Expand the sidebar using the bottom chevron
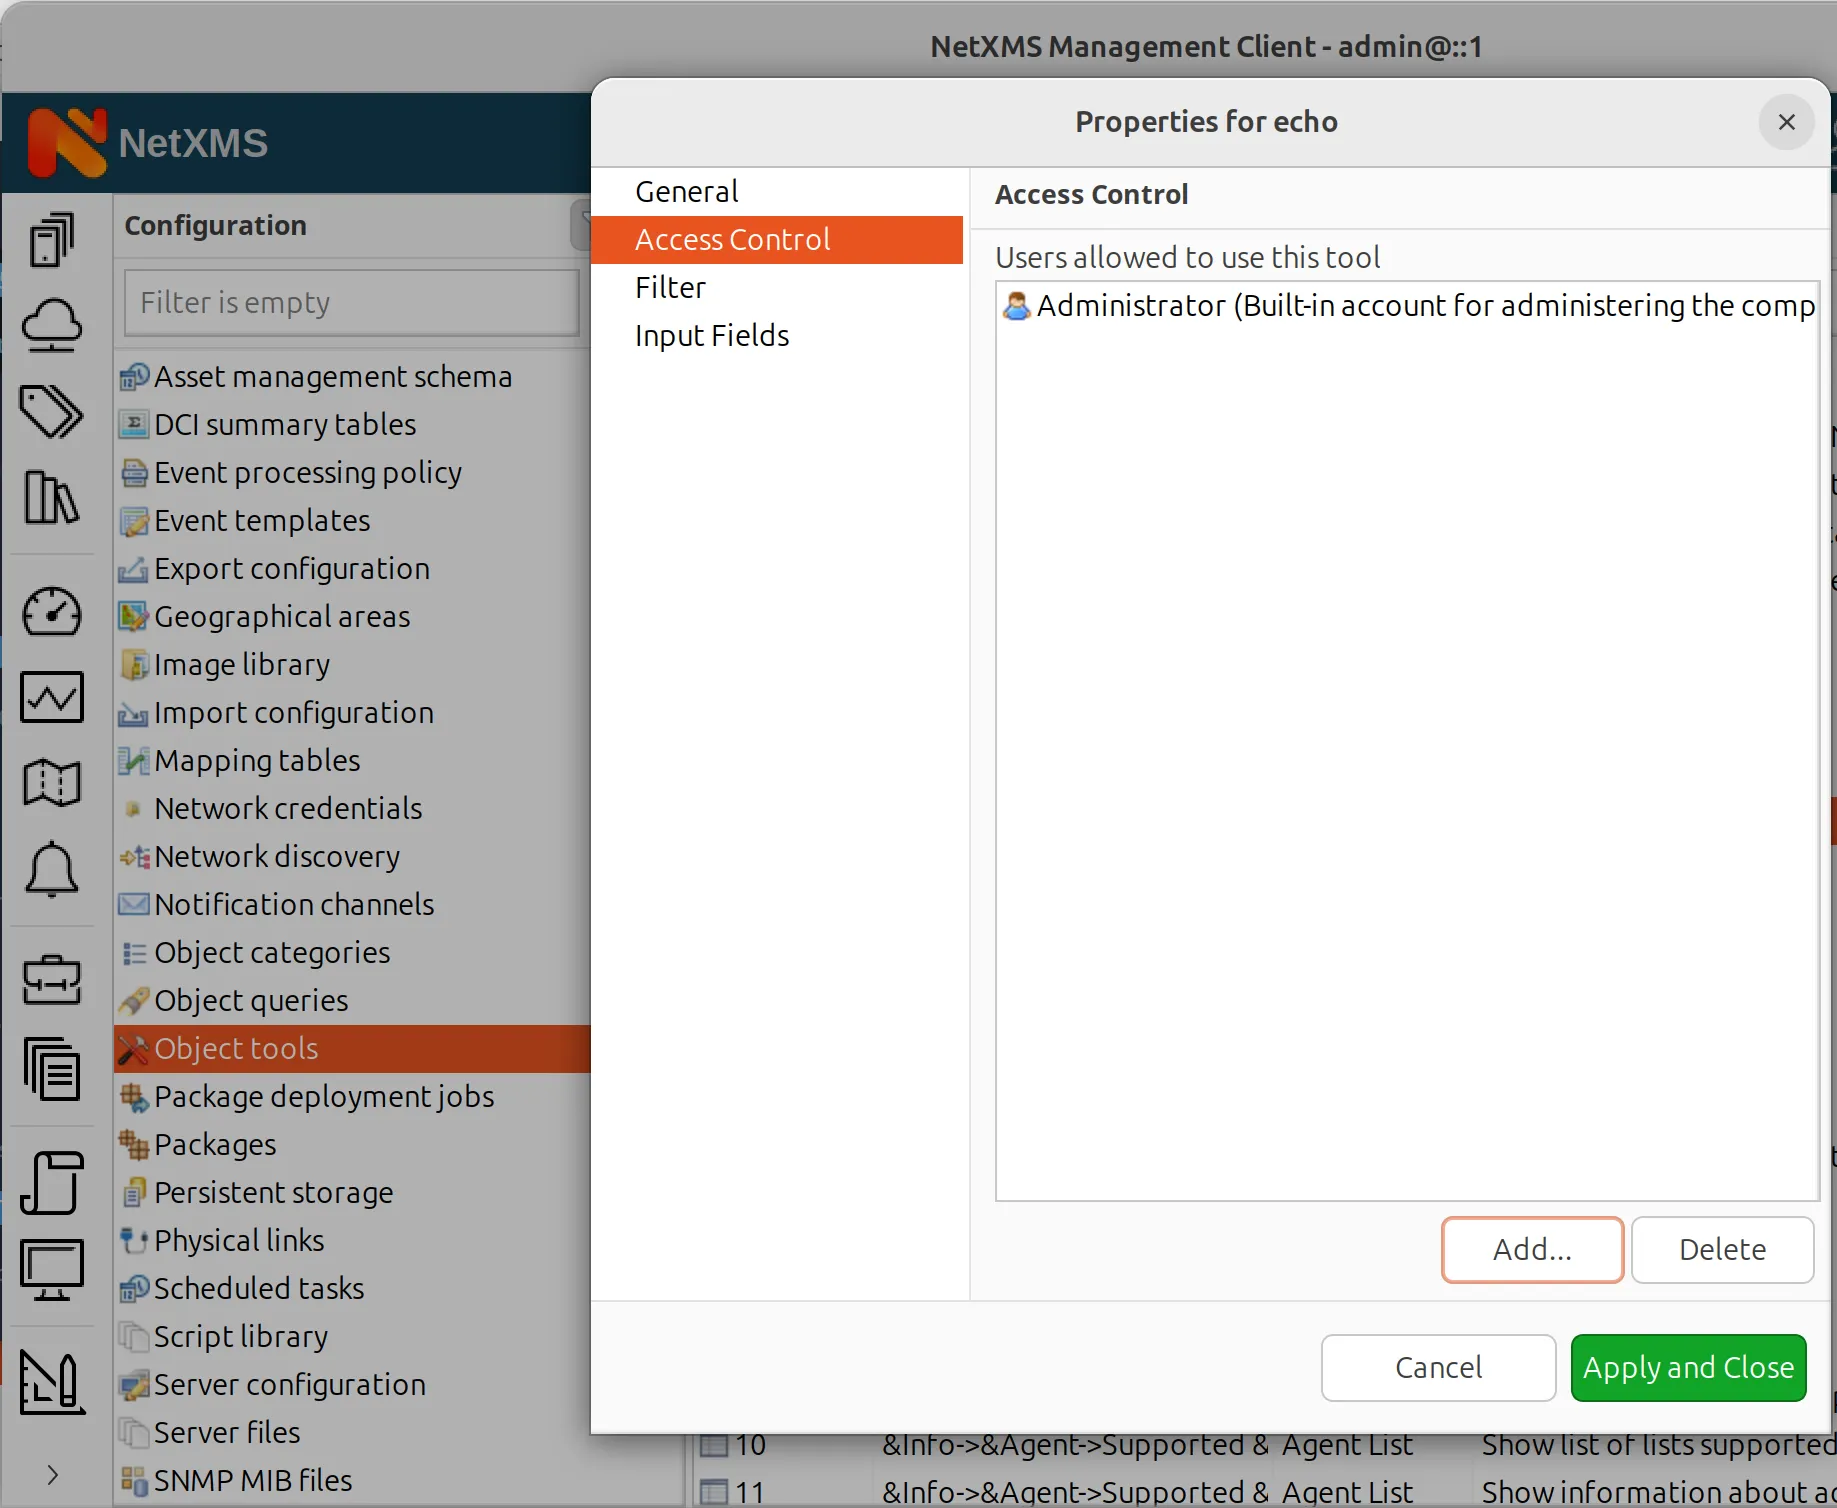Image resolution: width=1837 pixels, height=1508 pixels. [x=52, y=1475]
